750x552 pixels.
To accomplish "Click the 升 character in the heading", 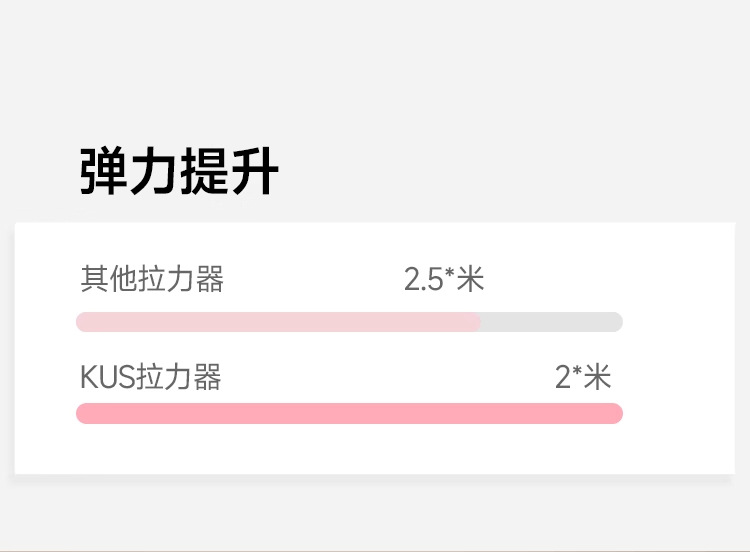I will click(254, 172).
